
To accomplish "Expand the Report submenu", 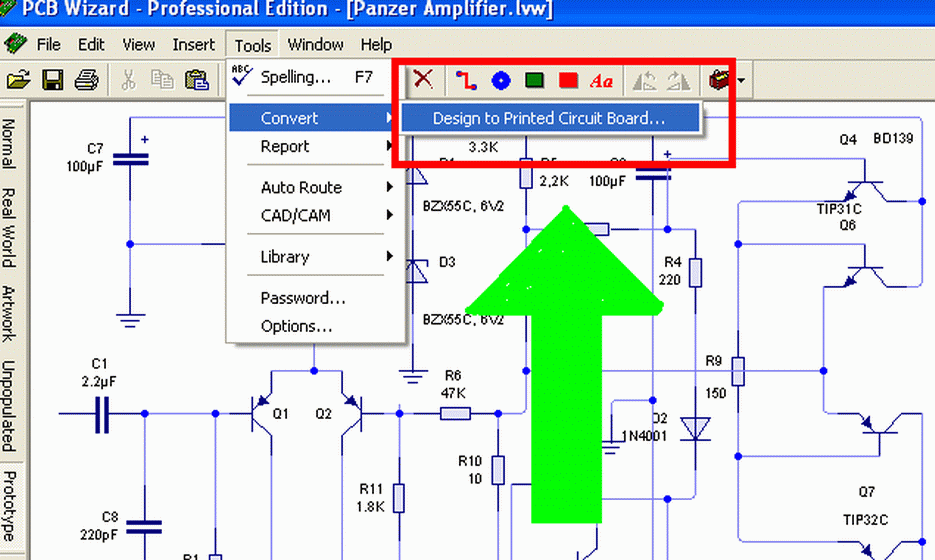I will [317, 146].
